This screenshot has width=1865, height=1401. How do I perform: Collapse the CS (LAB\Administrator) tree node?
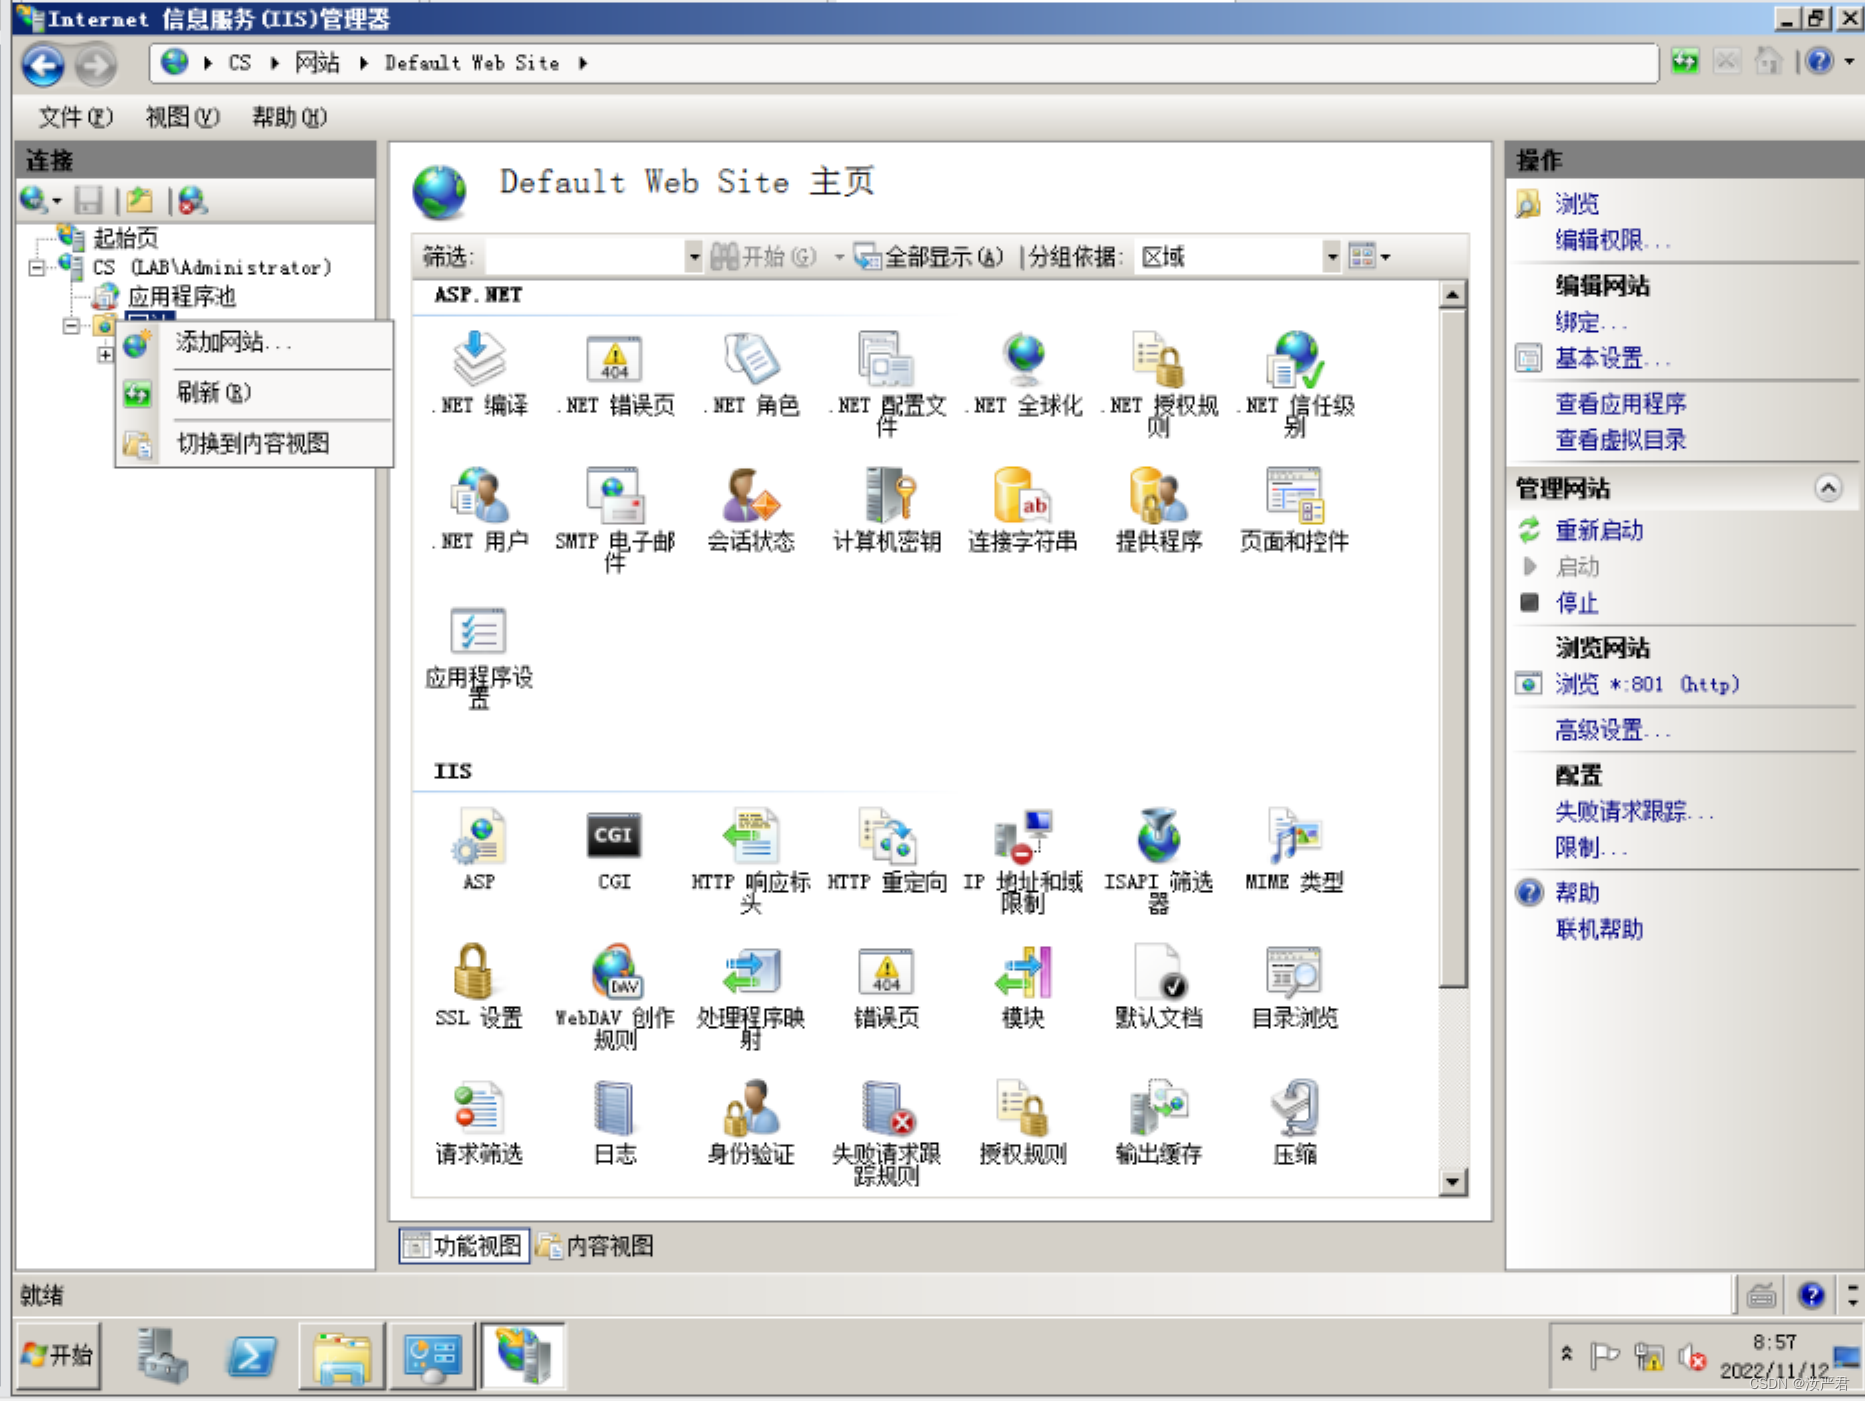(37, 267)
